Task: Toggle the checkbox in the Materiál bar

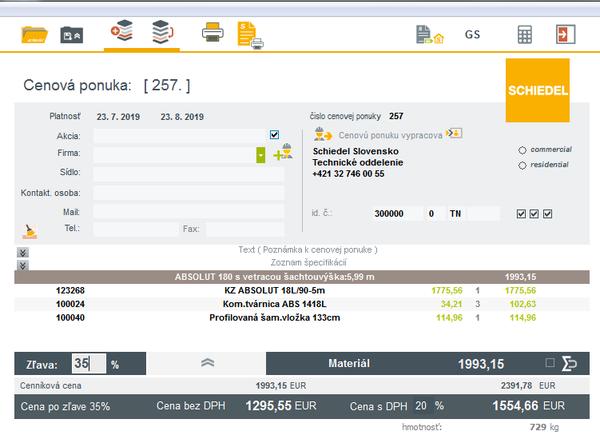Action: pyautogui.click(x=548, y=363)
